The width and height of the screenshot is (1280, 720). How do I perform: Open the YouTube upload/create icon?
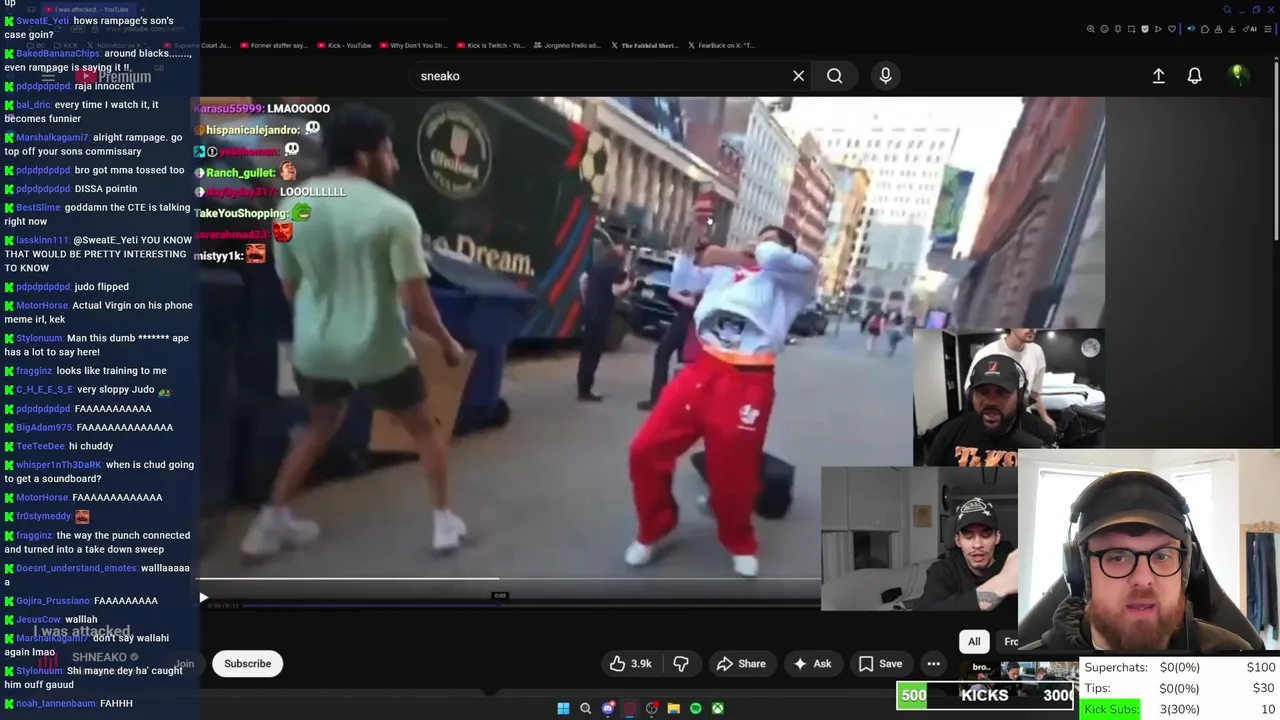1158,76
